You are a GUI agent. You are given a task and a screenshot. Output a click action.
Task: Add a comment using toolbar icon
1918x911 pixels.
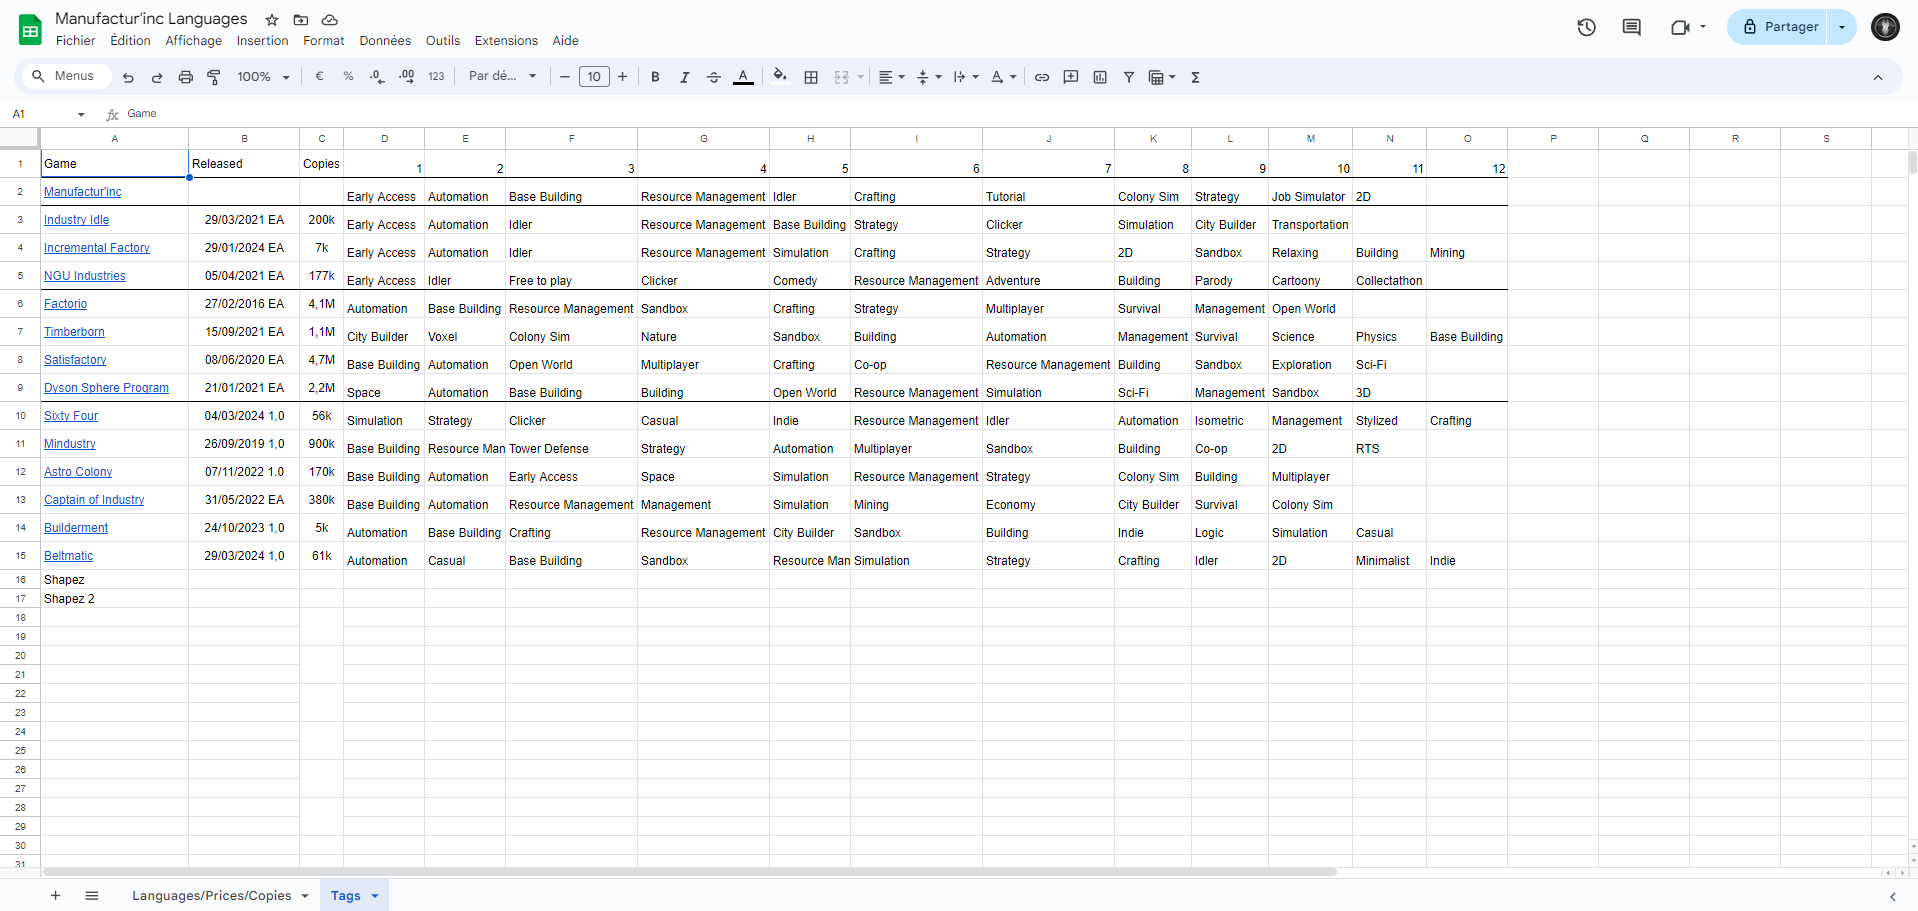(1071, 77)
